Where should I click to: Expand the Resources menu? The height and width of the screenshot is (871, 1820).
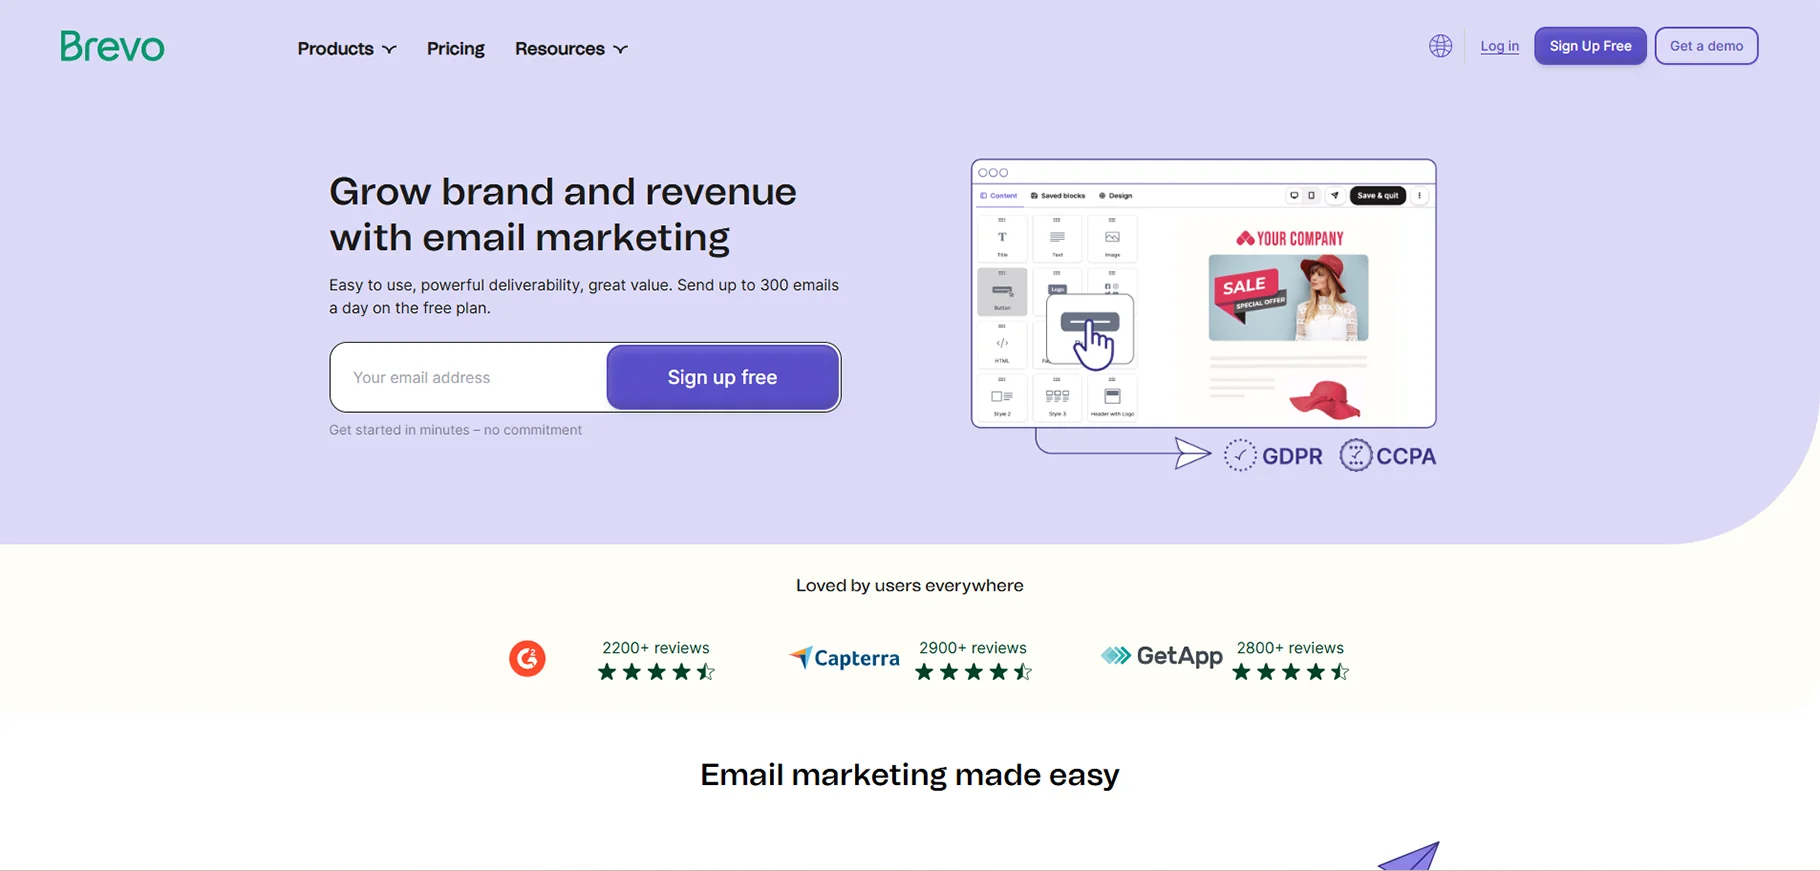571,49
